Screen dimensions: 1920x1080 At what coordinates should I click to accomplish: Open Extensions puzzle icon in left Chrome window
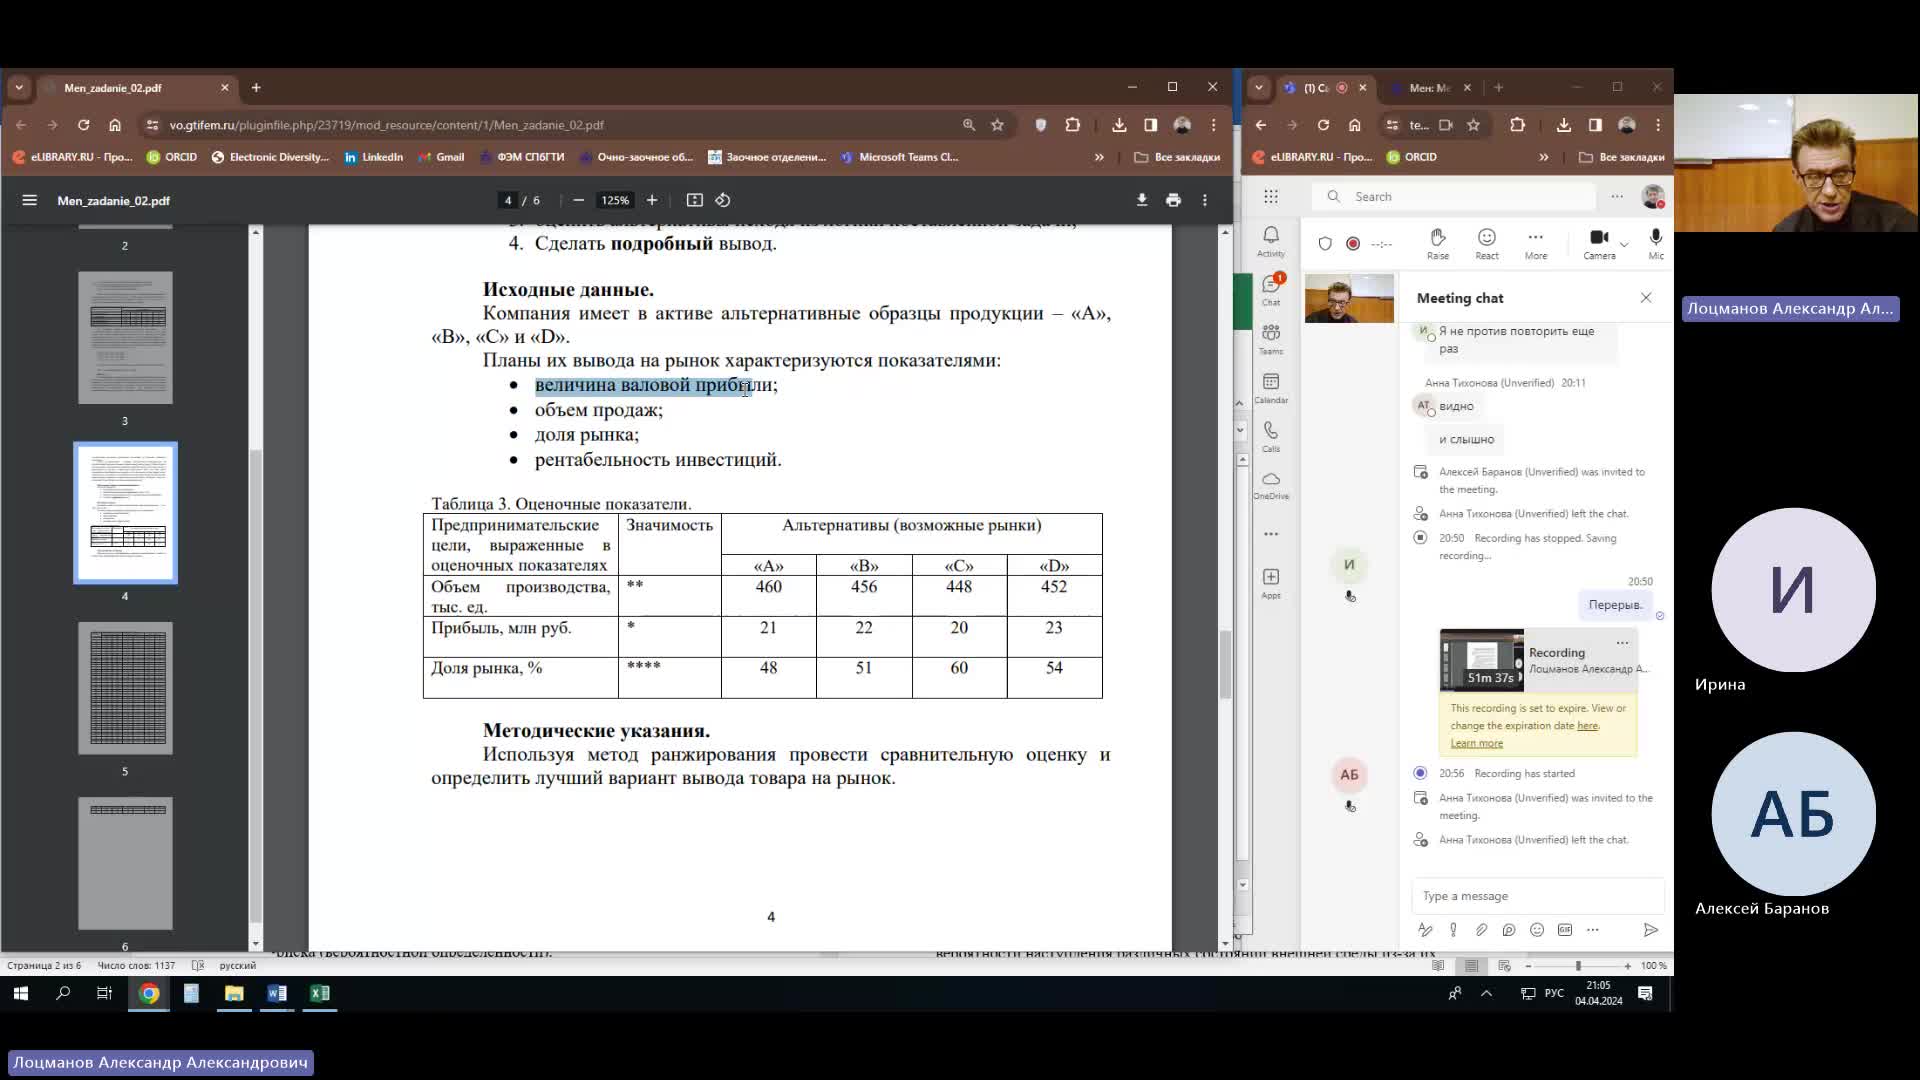tap(1073, 125)
